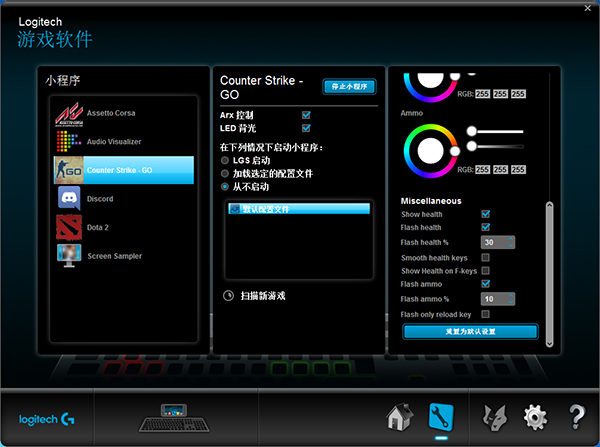Enable Smooth health keys checkbox
Viewport: 600px width, 447px height.
(486, 258)
